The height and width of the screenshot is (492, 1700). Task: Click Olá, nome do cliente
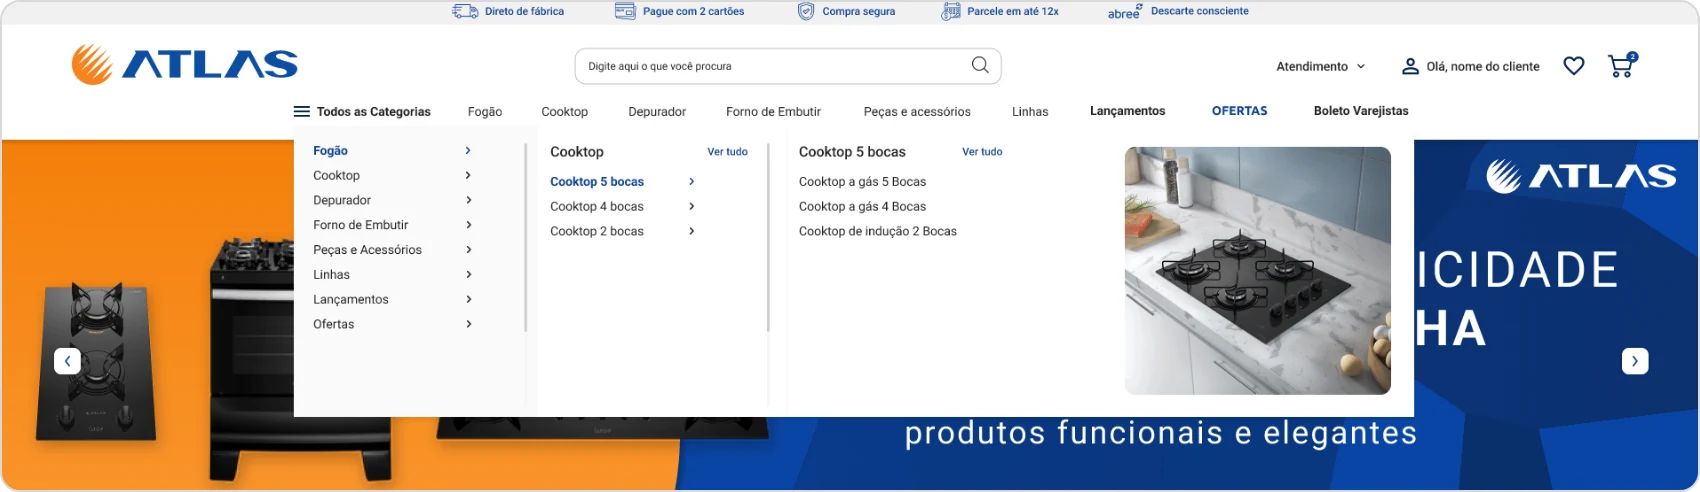(x=1483, y=66)
